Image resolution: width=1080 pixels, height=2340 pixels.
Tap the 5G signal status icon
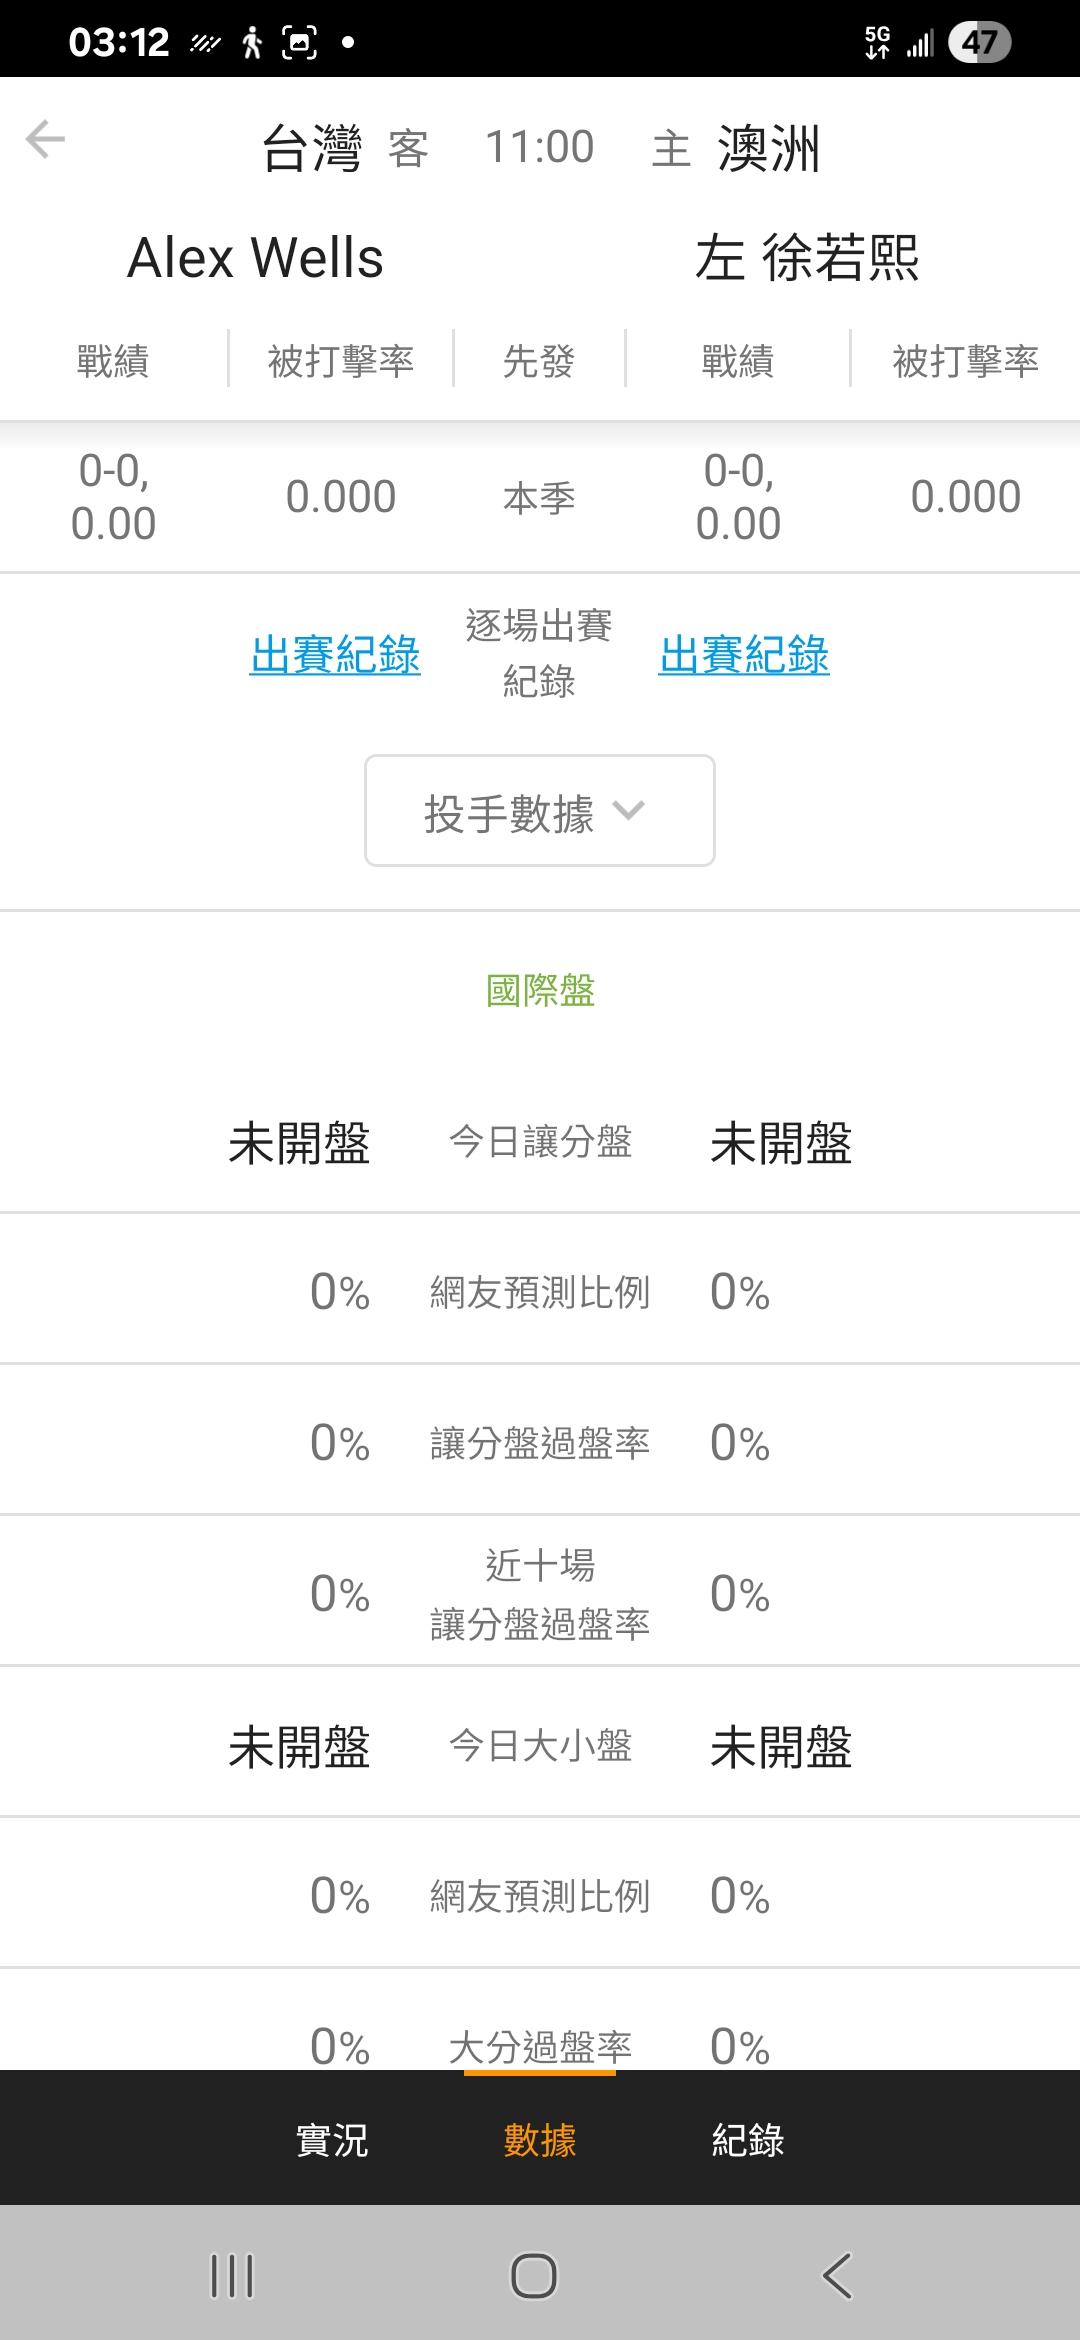point(877,42)
